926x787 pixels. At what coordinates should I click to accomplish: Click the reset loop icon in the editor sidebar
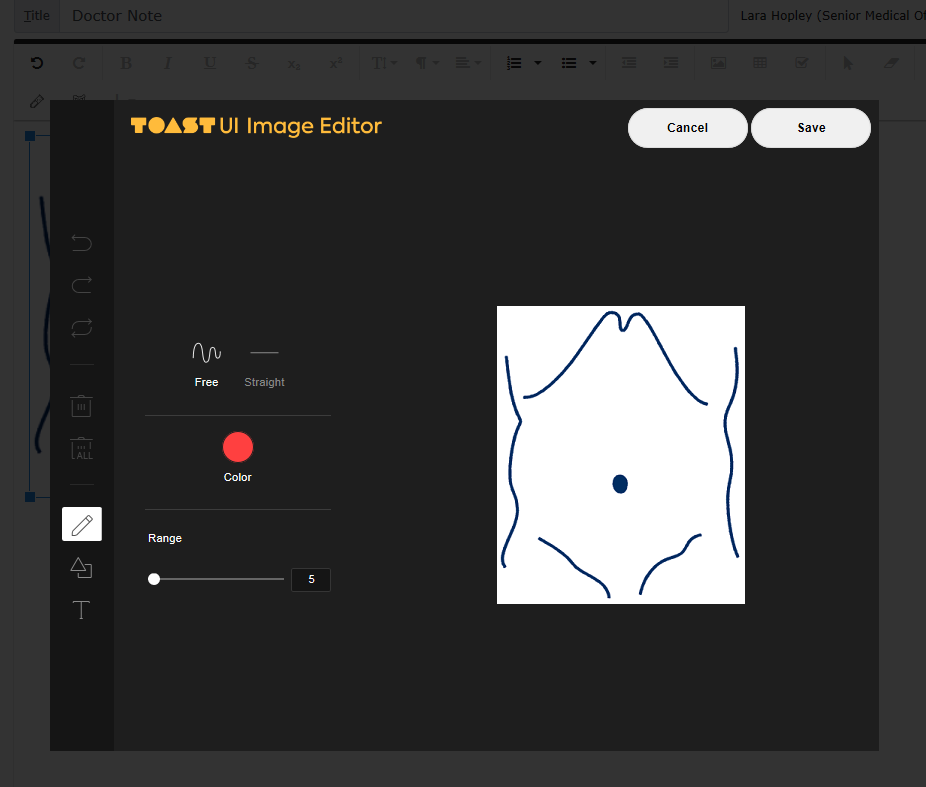pos(82,327)
